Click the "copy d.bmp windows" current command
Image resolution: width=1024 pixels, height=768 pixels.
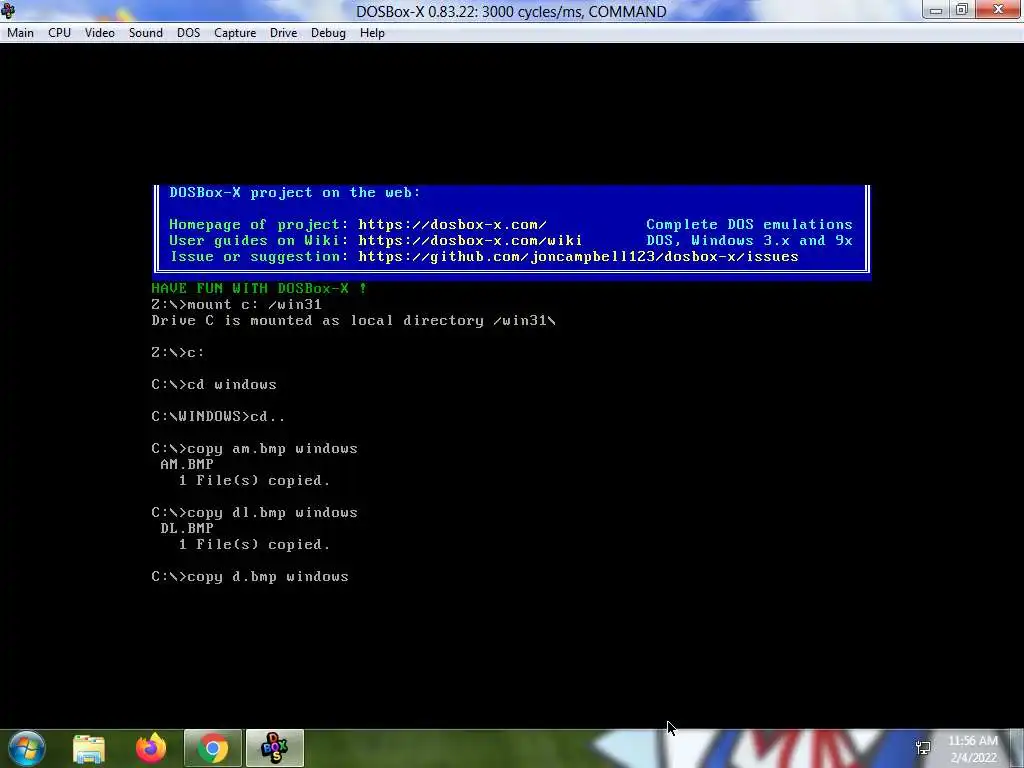[x=250, y=577]
